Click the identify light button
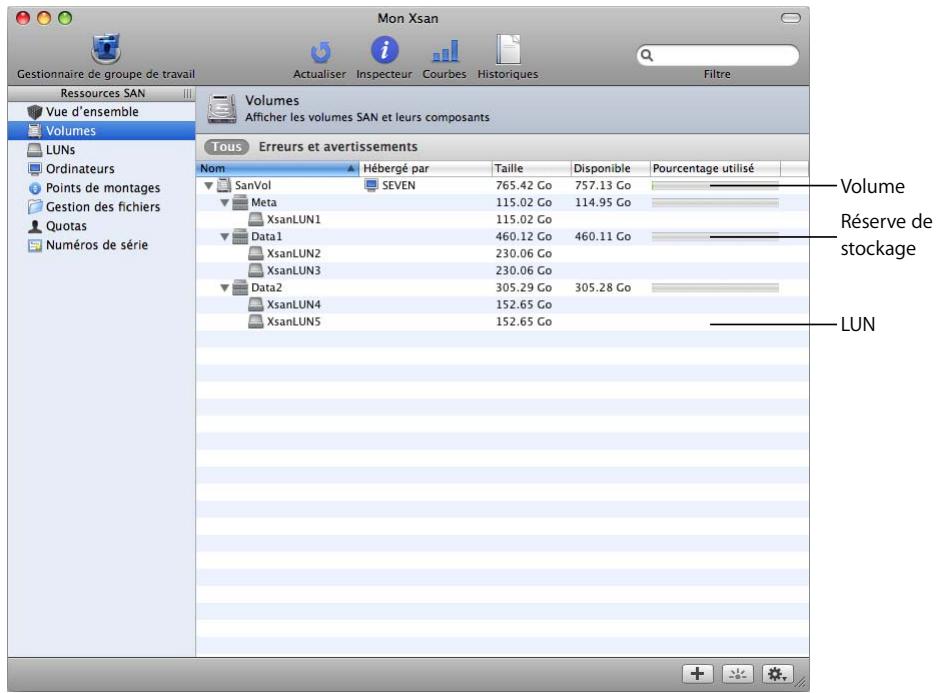Screen dimensions: 937x693 coord(737,674)
